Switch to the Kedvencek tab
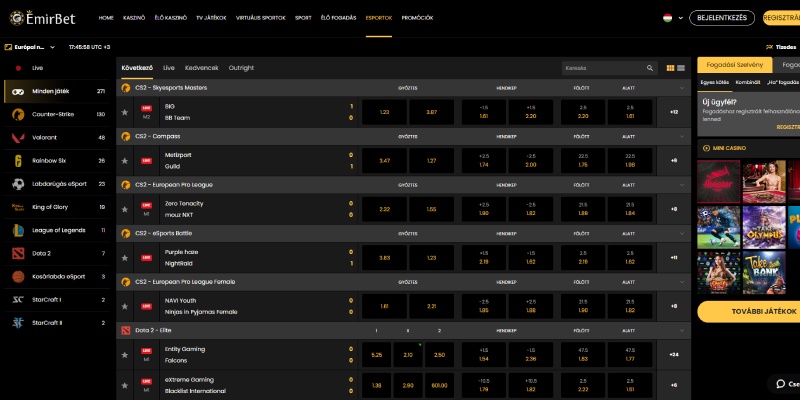The height and width of the screenshot is (400, 800). (202, 68)
